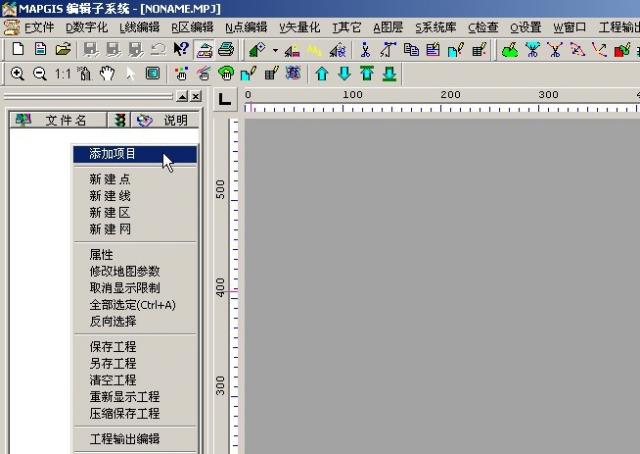Close the project panel with the X button
This screenshot has width=640, height=454.
[x=196, y=97]
